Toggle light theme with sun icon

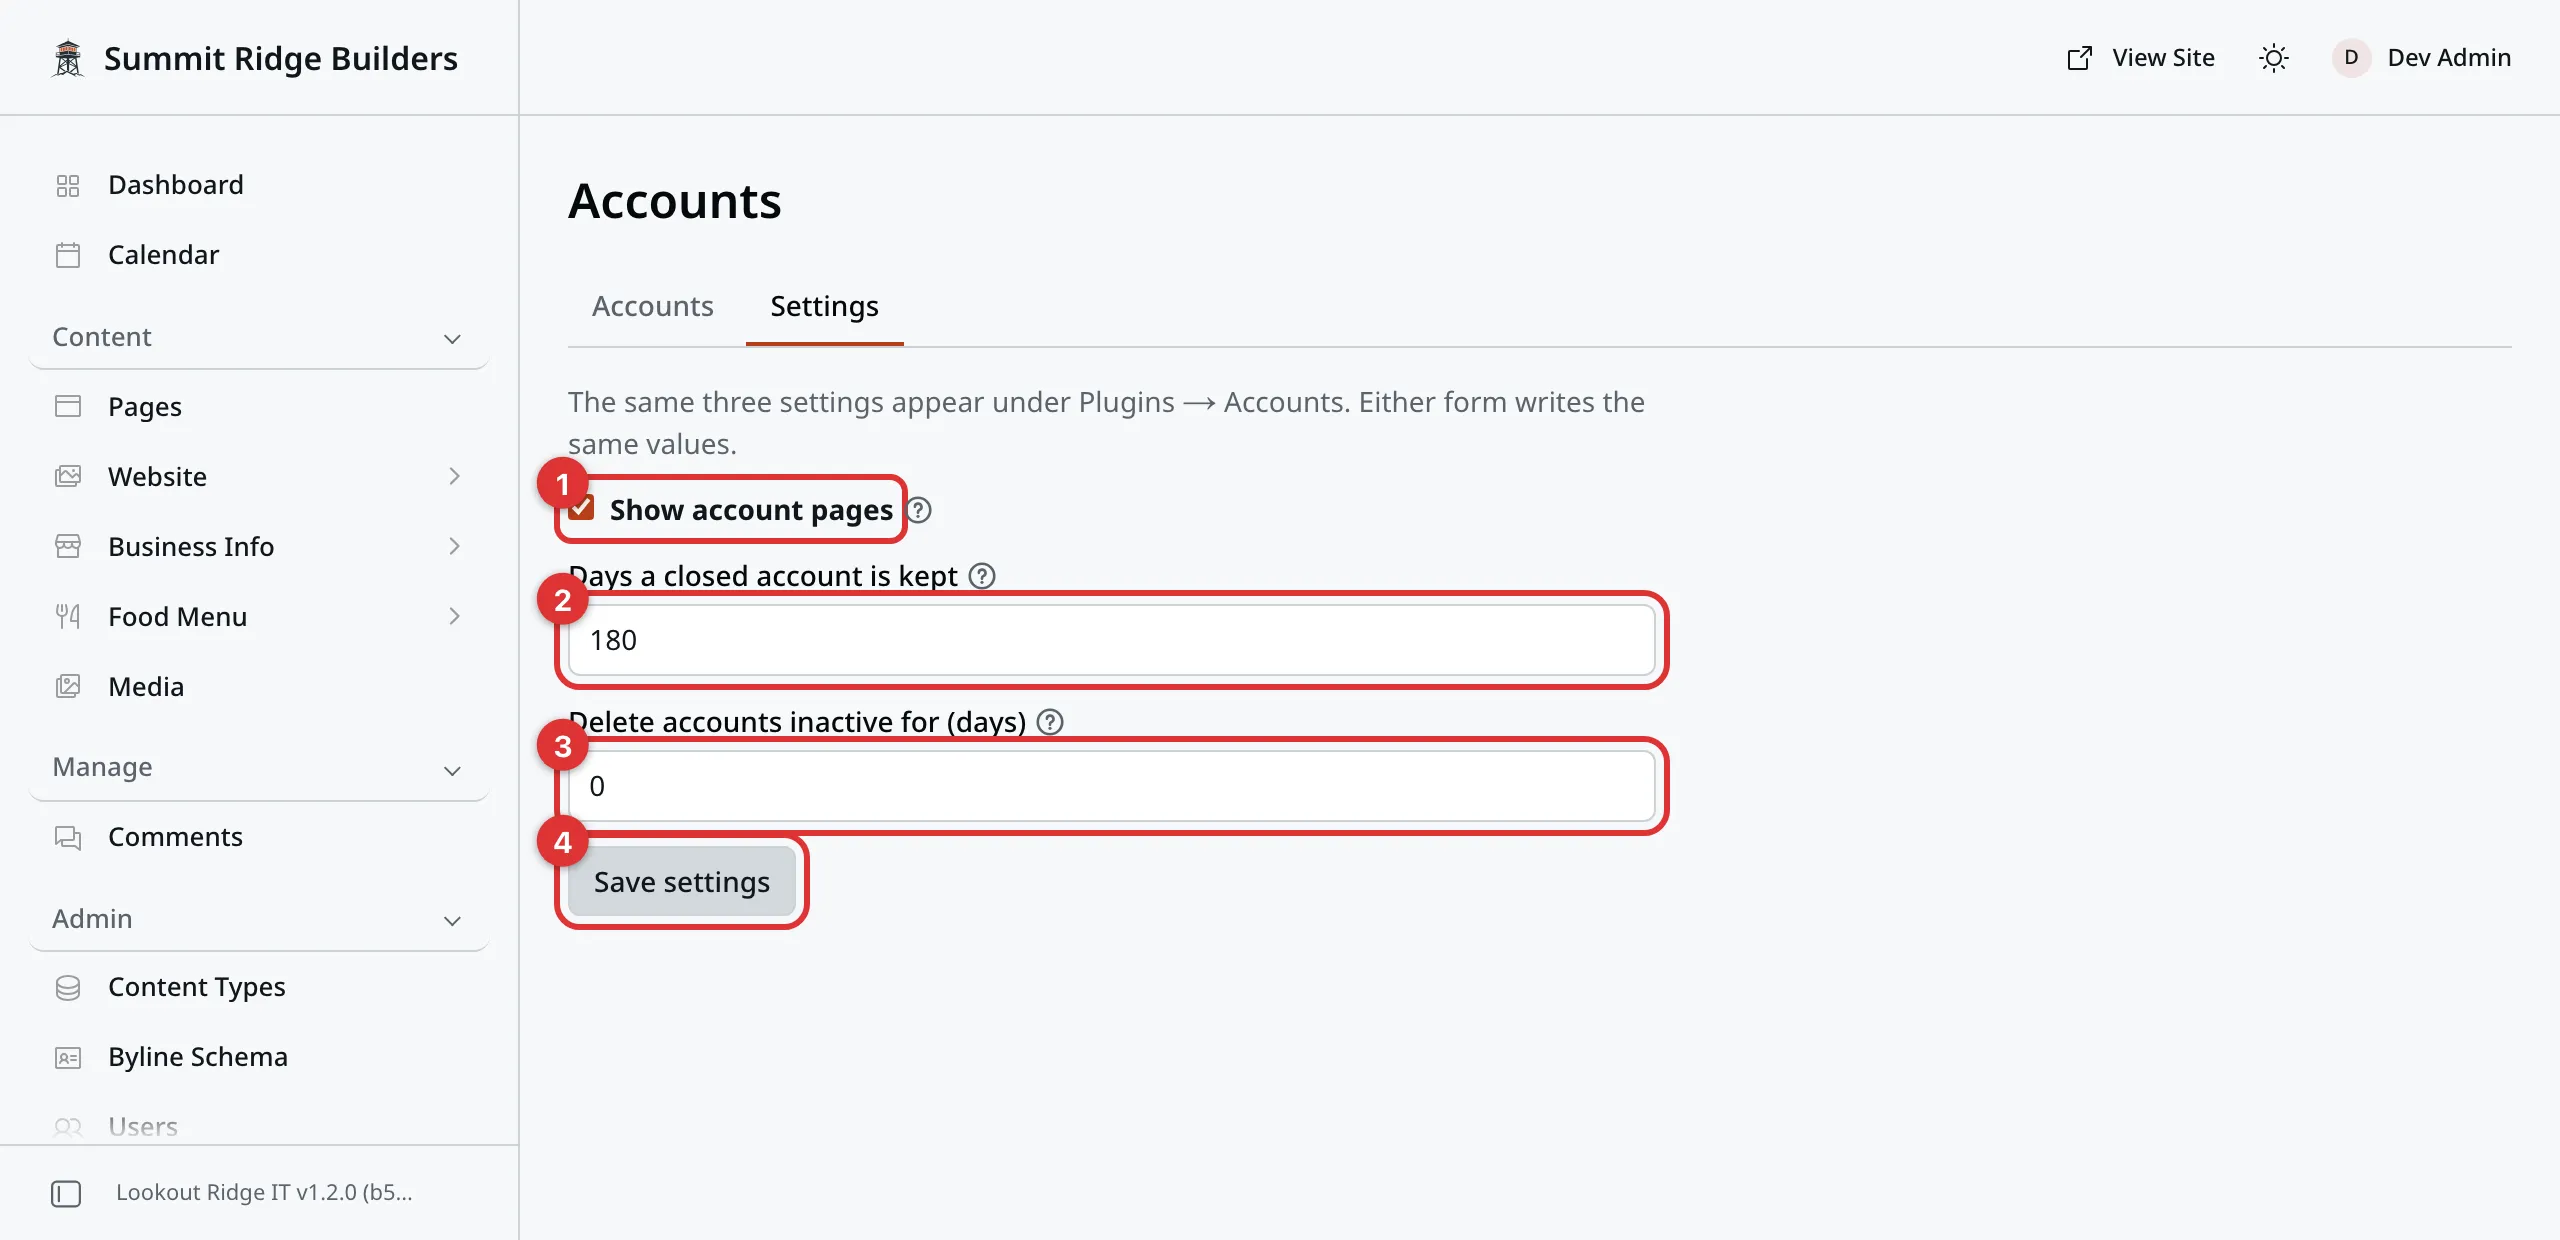pos(2274,58)
